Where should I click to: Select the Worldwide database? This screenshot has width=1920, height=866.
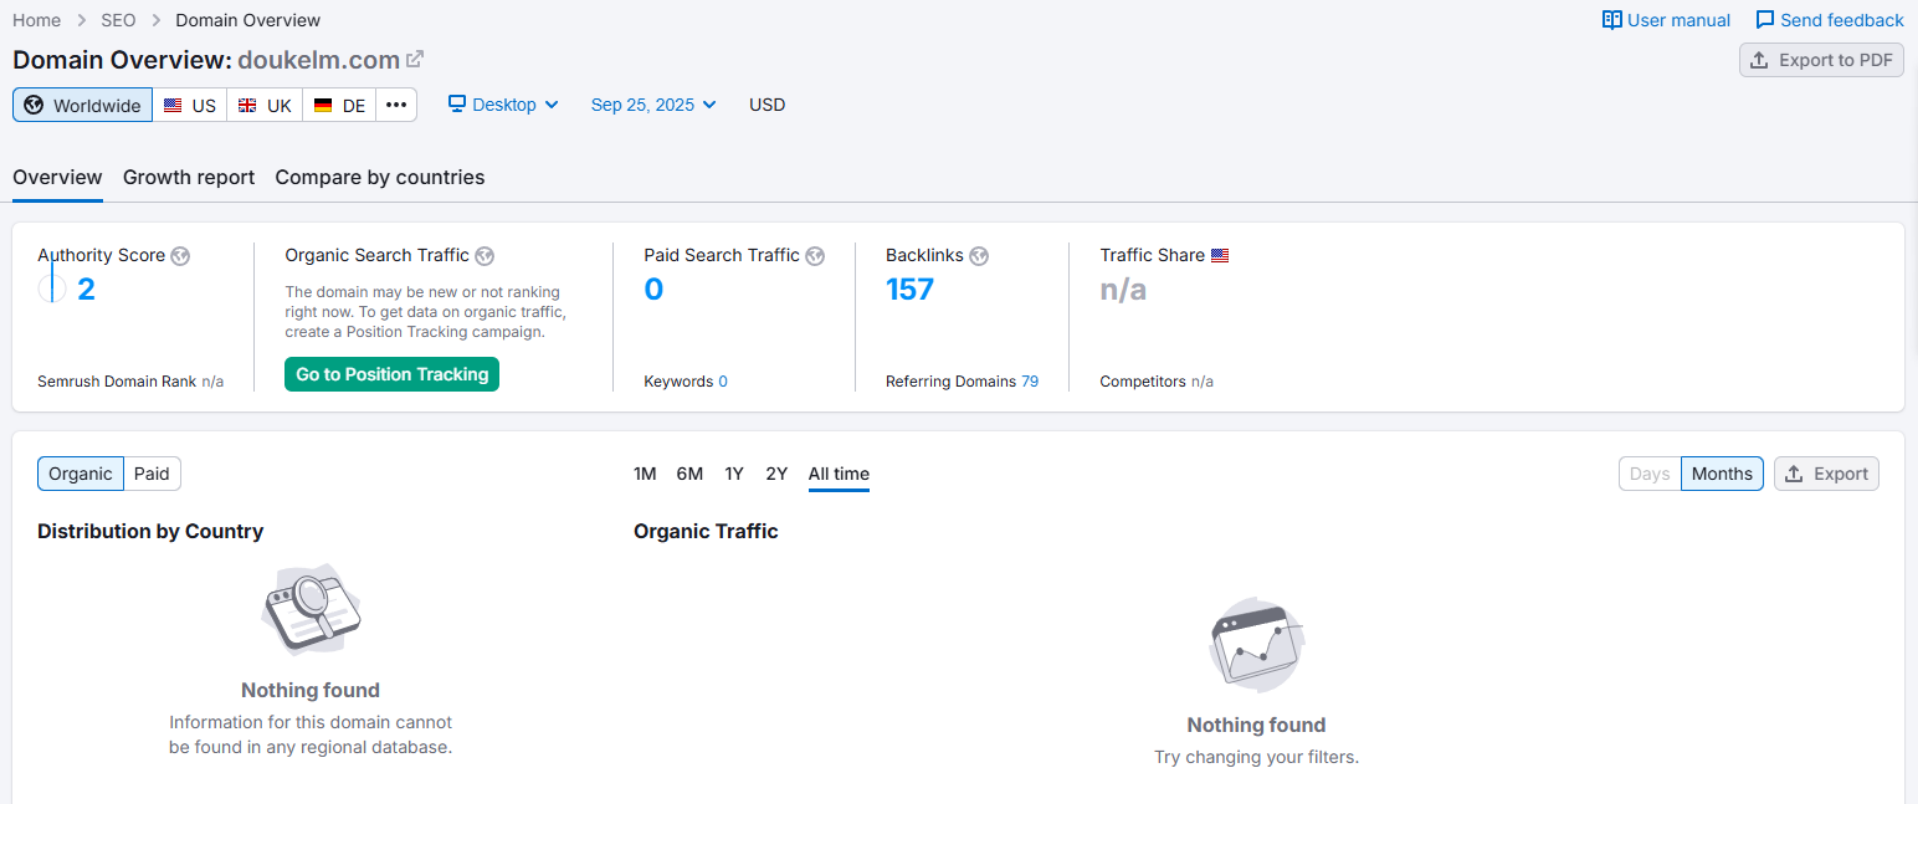tap(83, 105)
